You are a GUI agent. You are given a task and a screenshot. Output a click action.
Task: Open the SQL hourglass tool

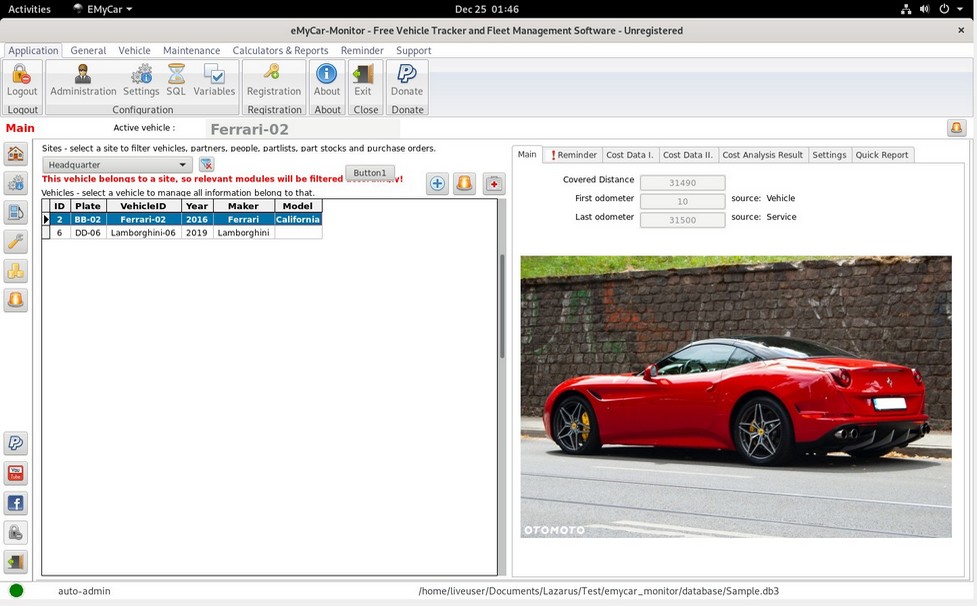pyautogui.click(x=176, y=79)
